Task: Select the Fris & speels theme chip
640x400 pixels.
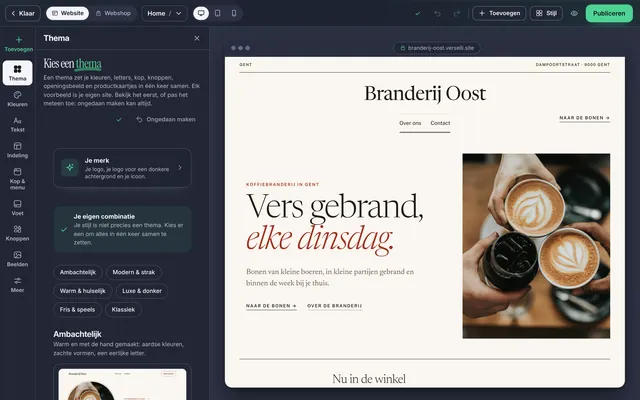Action: point(77,310)
